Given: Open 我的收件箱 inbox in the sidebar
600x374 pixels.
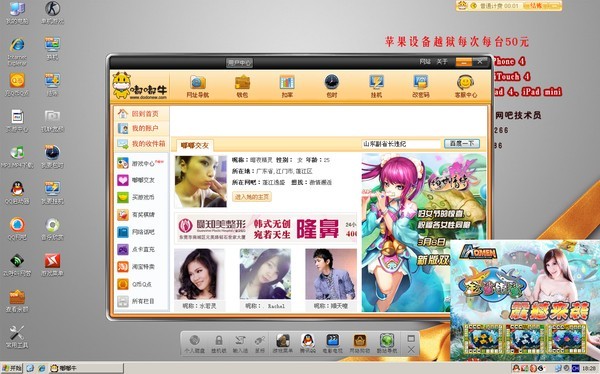Looking at the screenshot, I should 141,144.
